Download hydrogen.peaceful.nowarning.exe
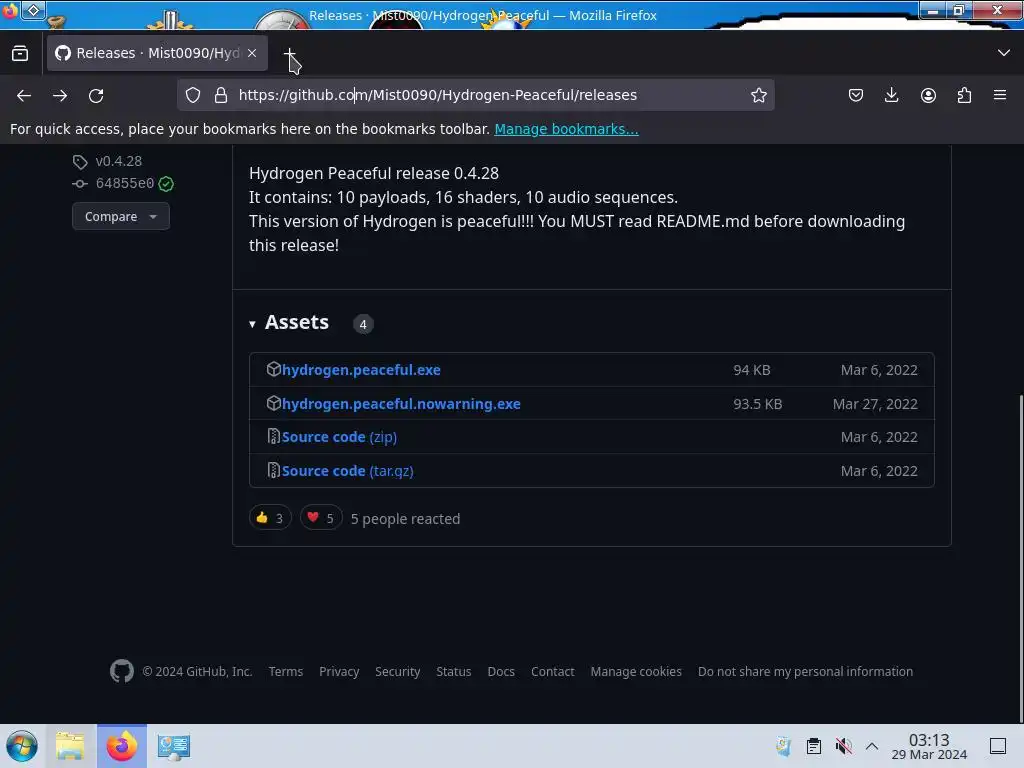Viewport: 1024px width, 768px height. click(401, 404)
